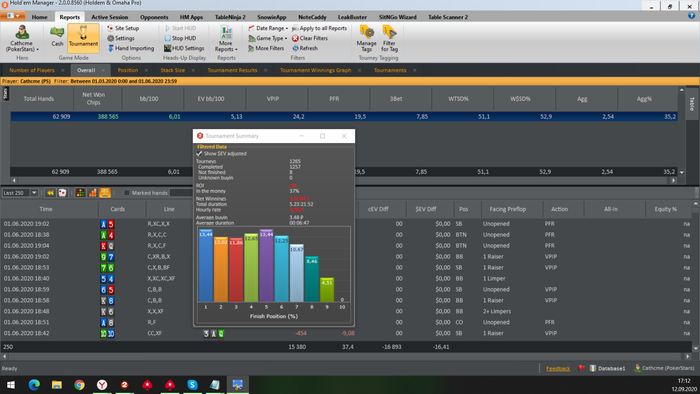Open File Explorer from taskbar
Screen dimensions: 700x394
[57, 385]
